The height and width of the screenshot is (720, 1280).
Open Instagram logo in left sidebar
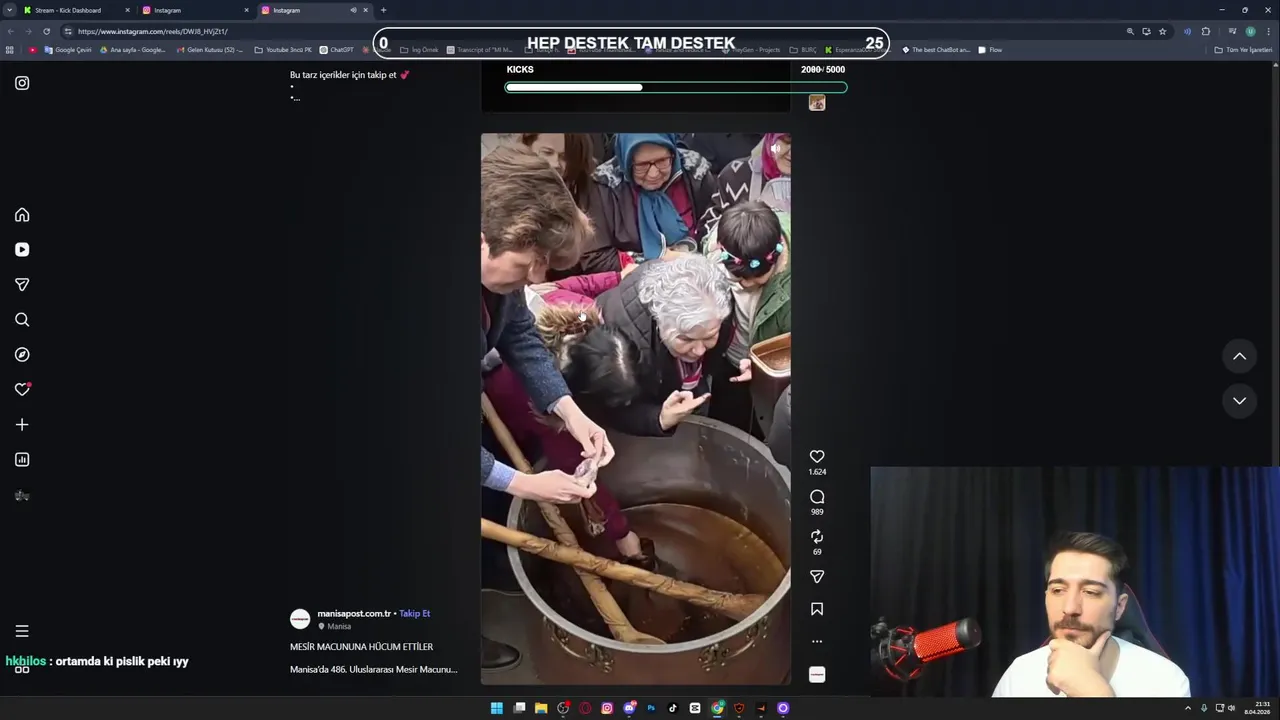pyautogui.click(x=22, y=83)
